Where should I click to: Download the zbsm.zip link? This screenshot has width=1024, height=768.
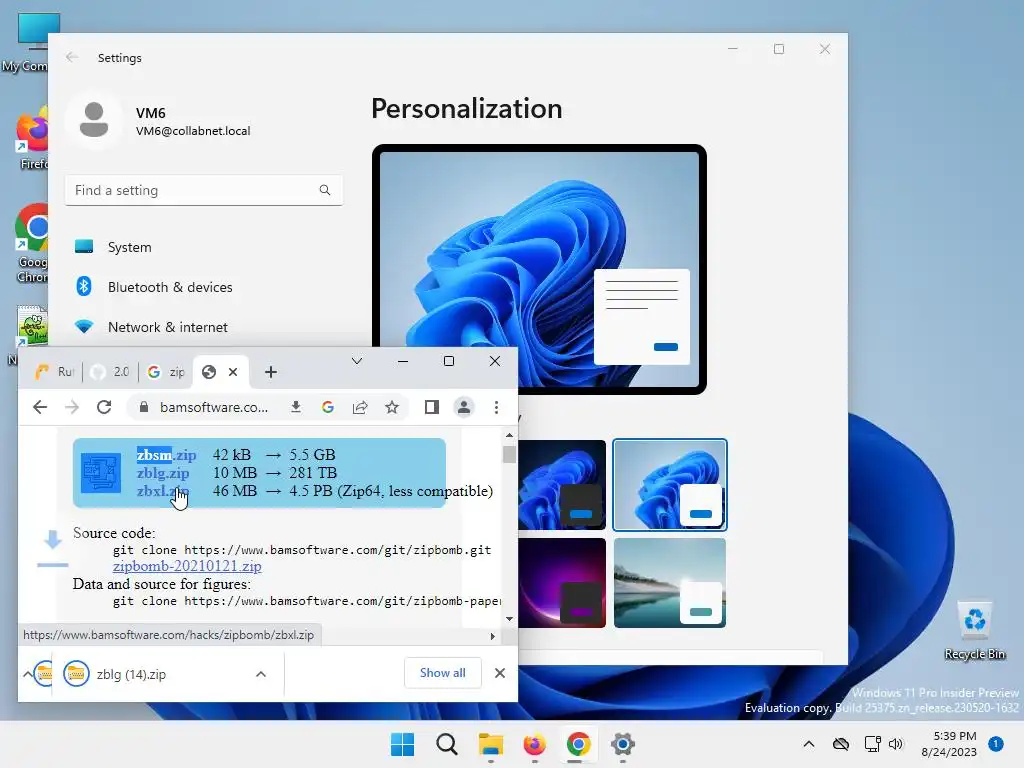166,455
